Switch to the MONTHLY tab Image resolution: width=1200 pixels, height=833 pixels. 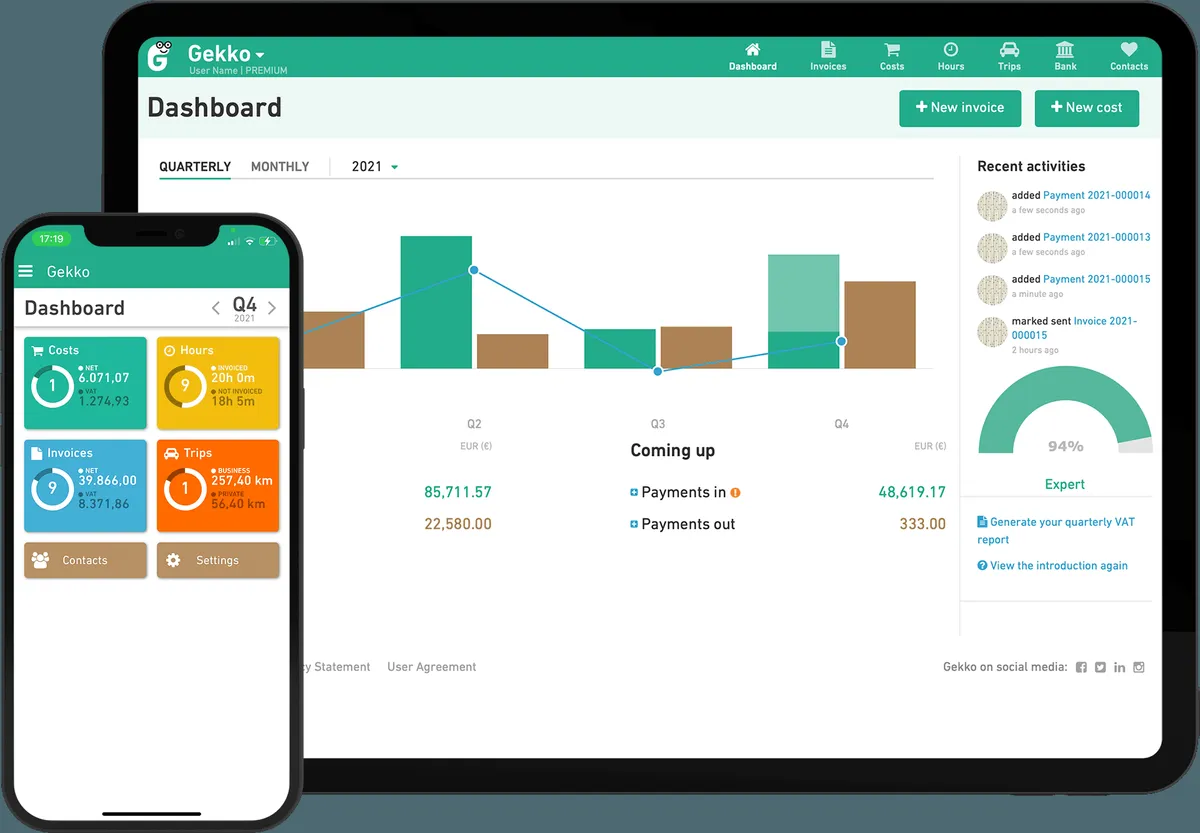click(280, 167)
